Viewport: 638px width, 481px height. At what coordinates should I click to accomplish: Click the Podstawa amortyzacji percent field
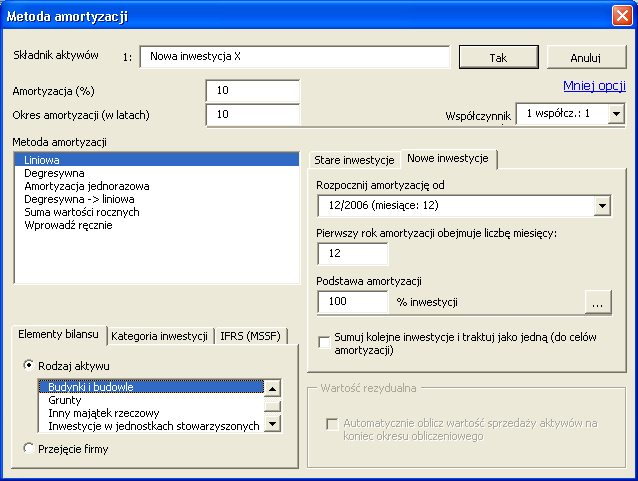[x=352, y=302]
